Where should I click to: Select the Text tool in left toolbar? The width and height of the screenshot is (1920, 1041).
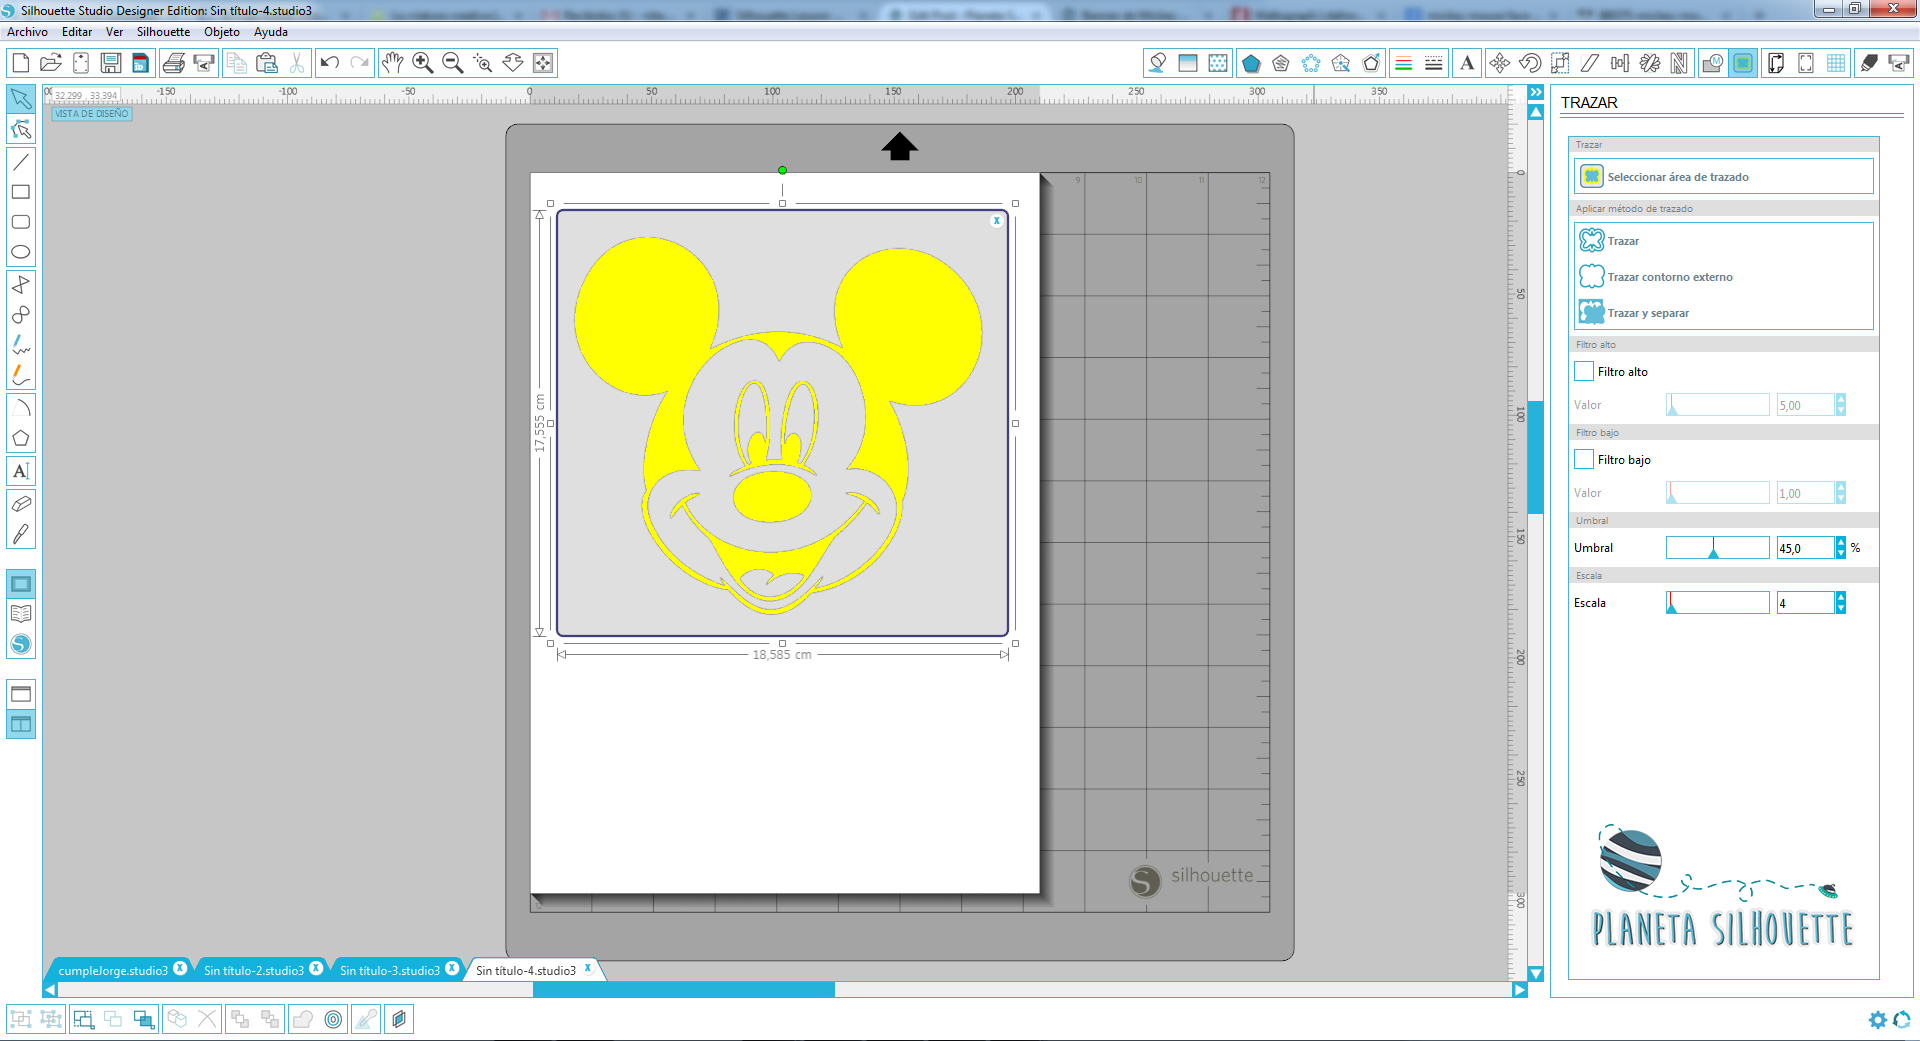pos(21,471)
